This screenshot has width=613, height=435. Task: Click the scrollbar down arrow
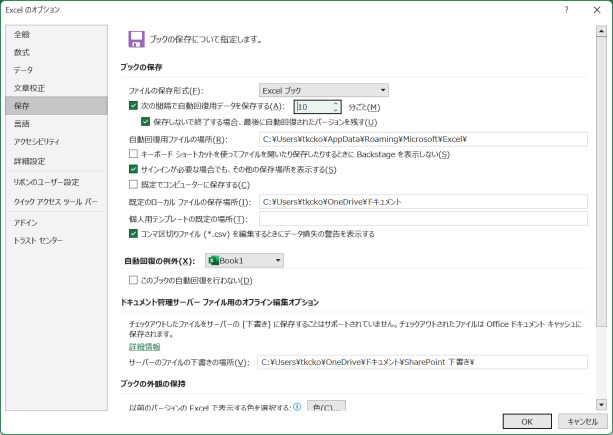(x=601, y=404)
